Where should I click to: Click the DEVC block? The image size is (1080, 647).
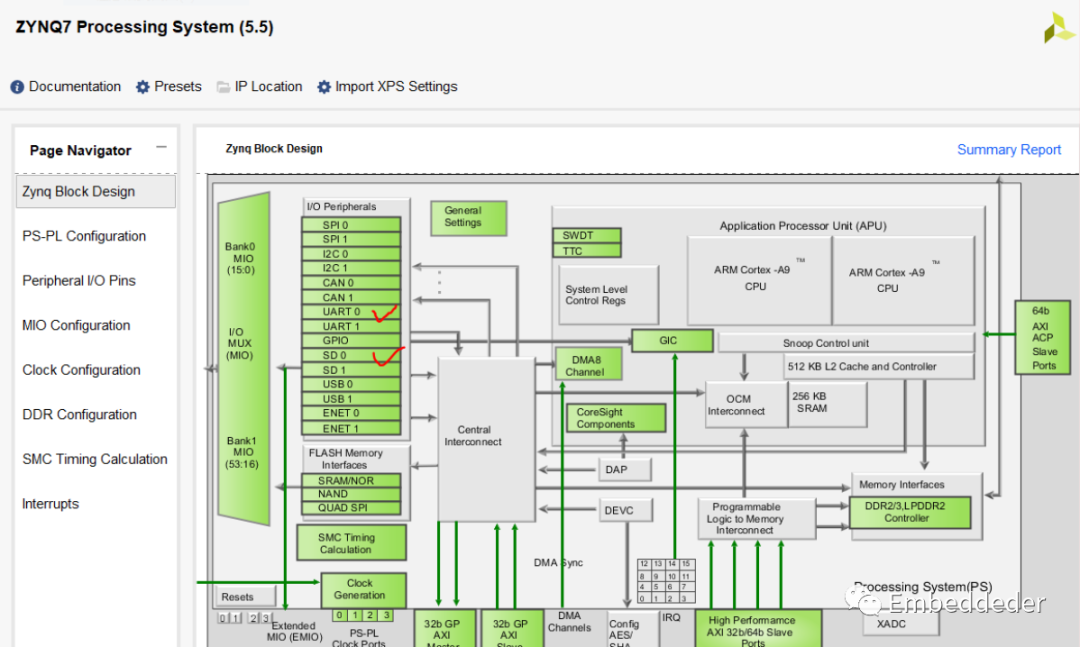click(x=625, y=511)
